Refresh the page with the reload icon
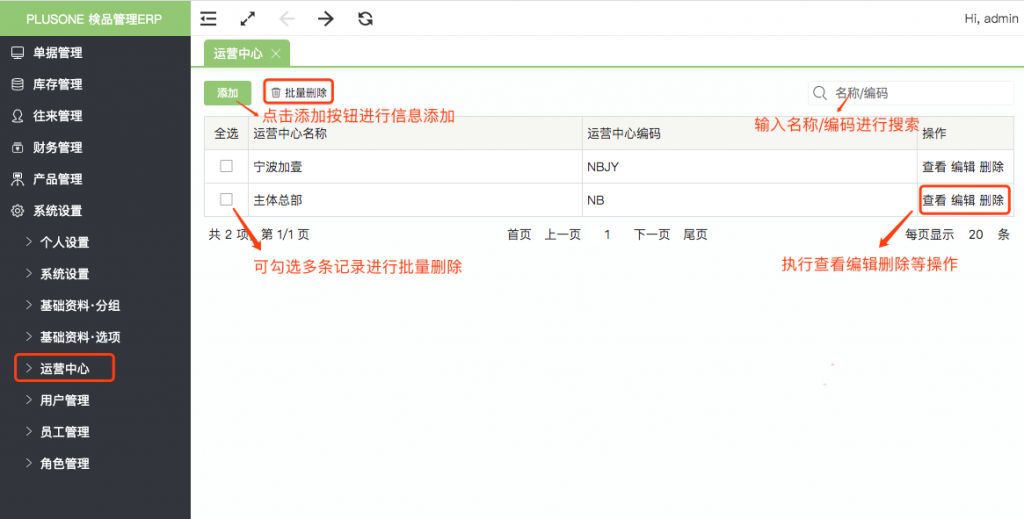The width and height of the screenshot is (1024, 519). [x=365, y=18]
